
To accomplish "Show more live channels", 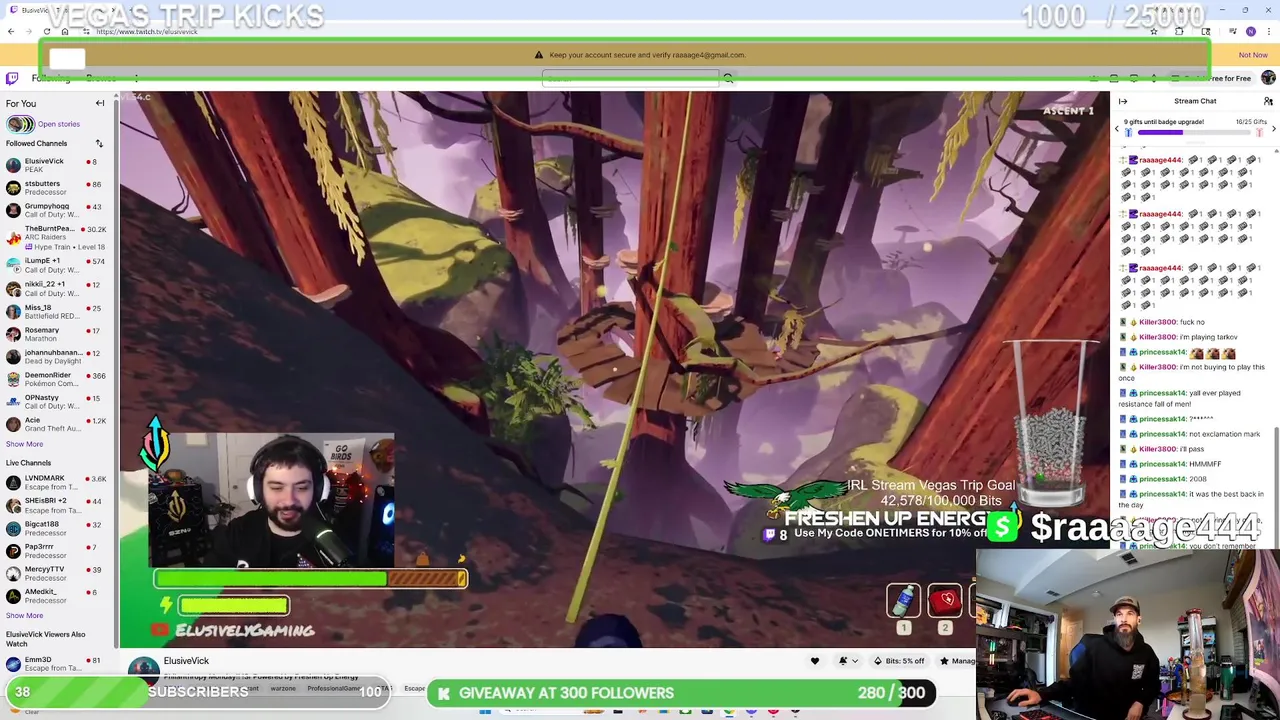I will pos(24,615).
